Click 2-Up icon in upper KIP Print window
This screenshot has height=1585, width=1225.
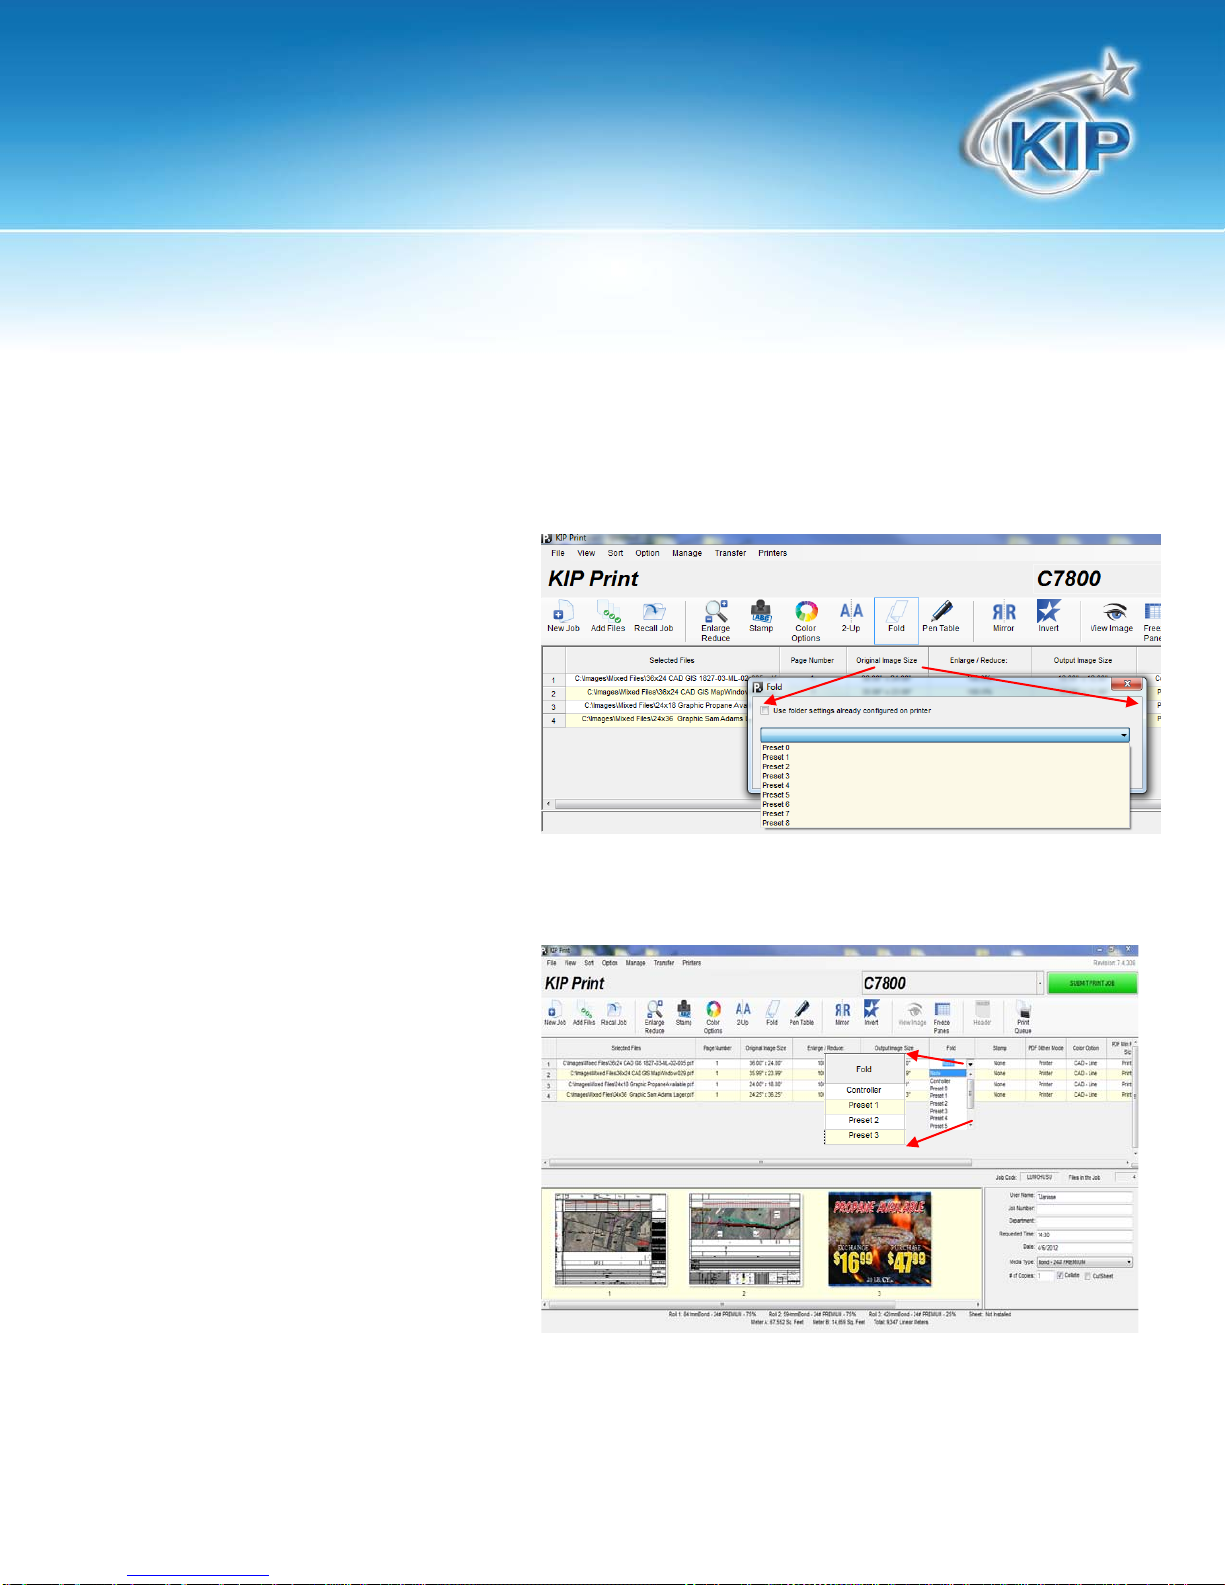[x=851, y=617]
